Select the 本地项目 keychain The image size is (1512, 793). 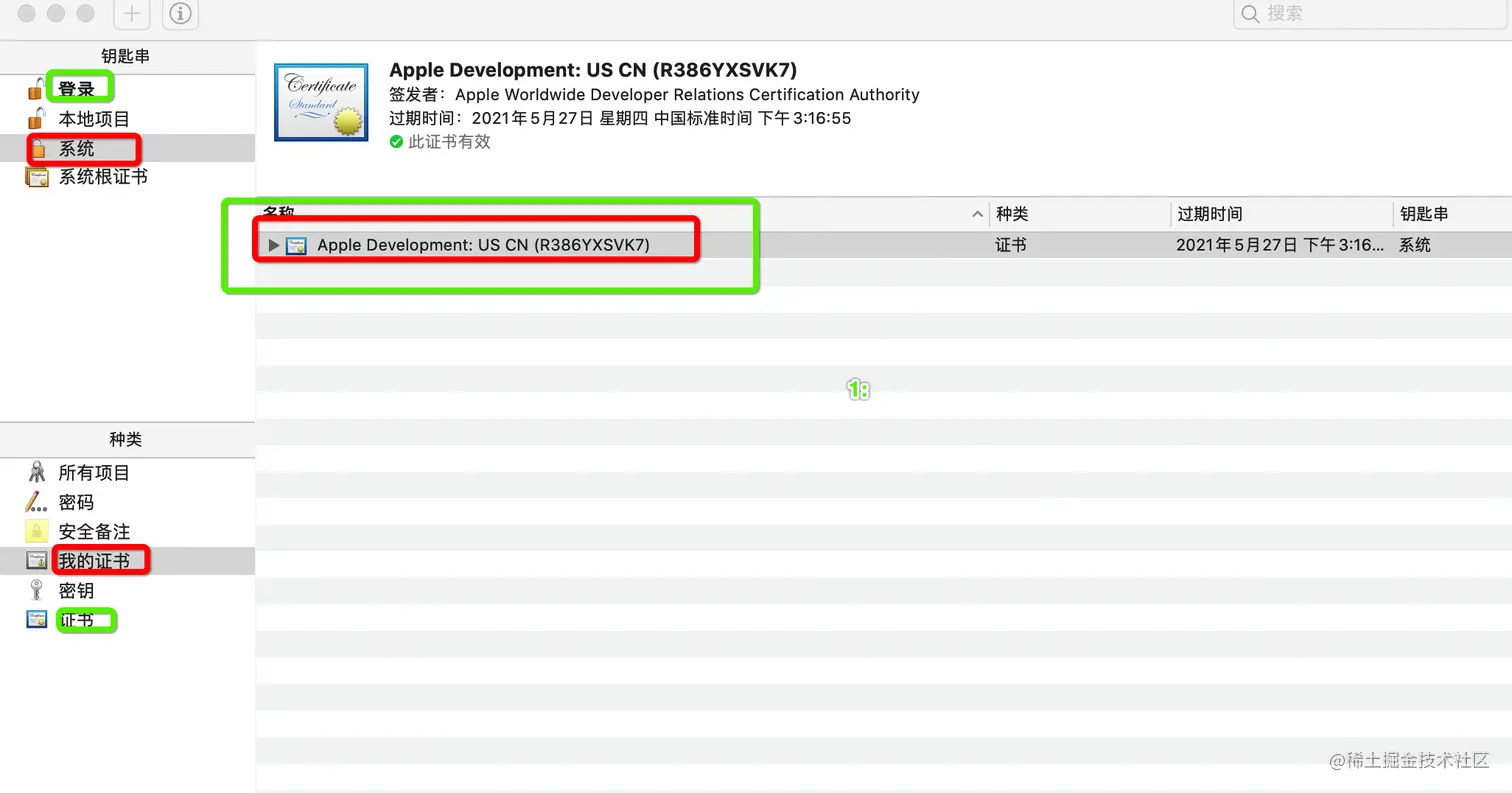point(94,119)
